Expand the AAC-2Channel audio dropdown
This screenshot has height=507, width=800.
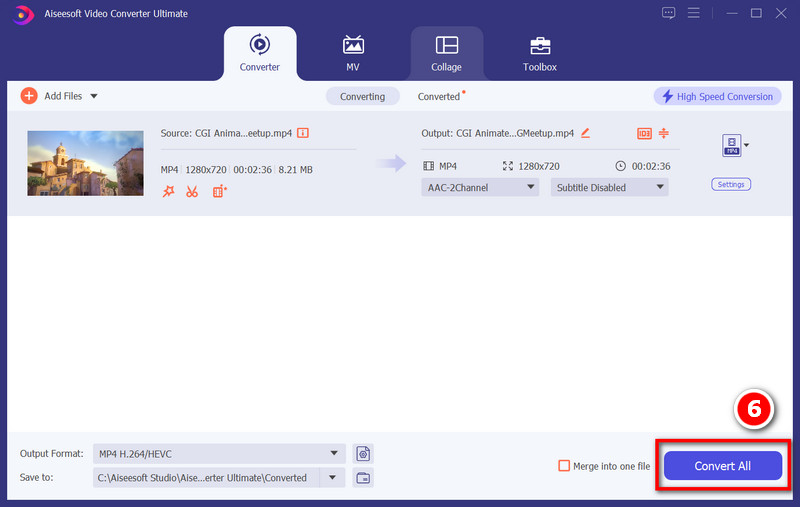(480, 187)
